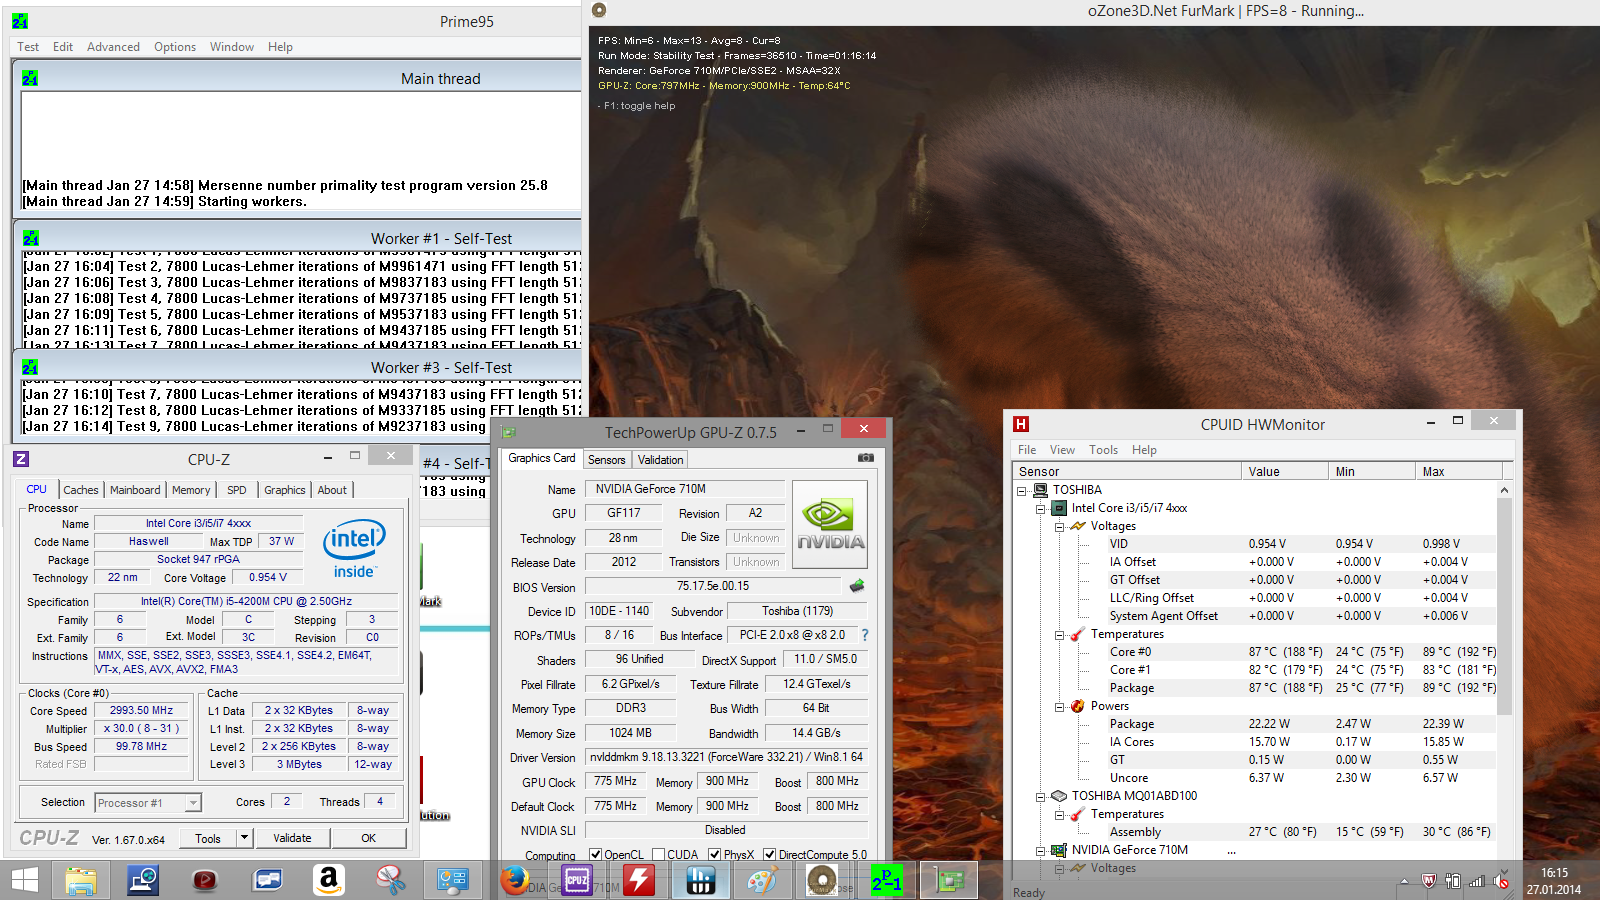Click the battery power tray icon

coord(1453,881)
